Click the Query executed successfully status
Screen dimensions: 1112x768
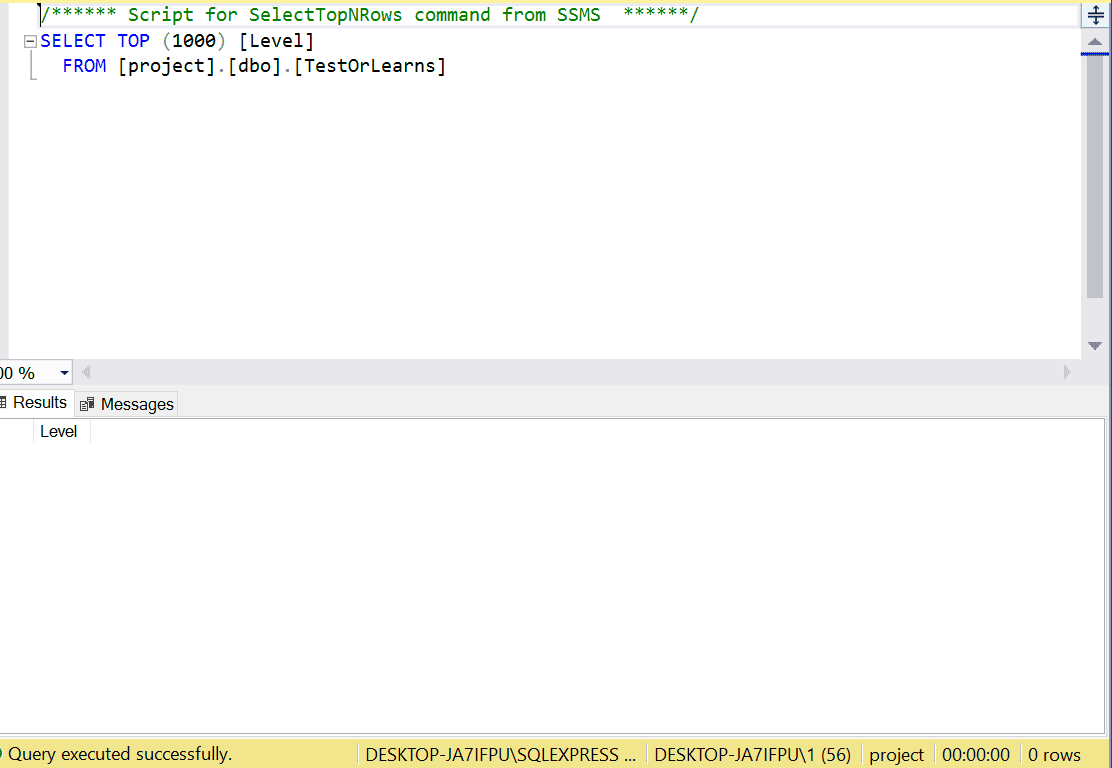(120, 754)
